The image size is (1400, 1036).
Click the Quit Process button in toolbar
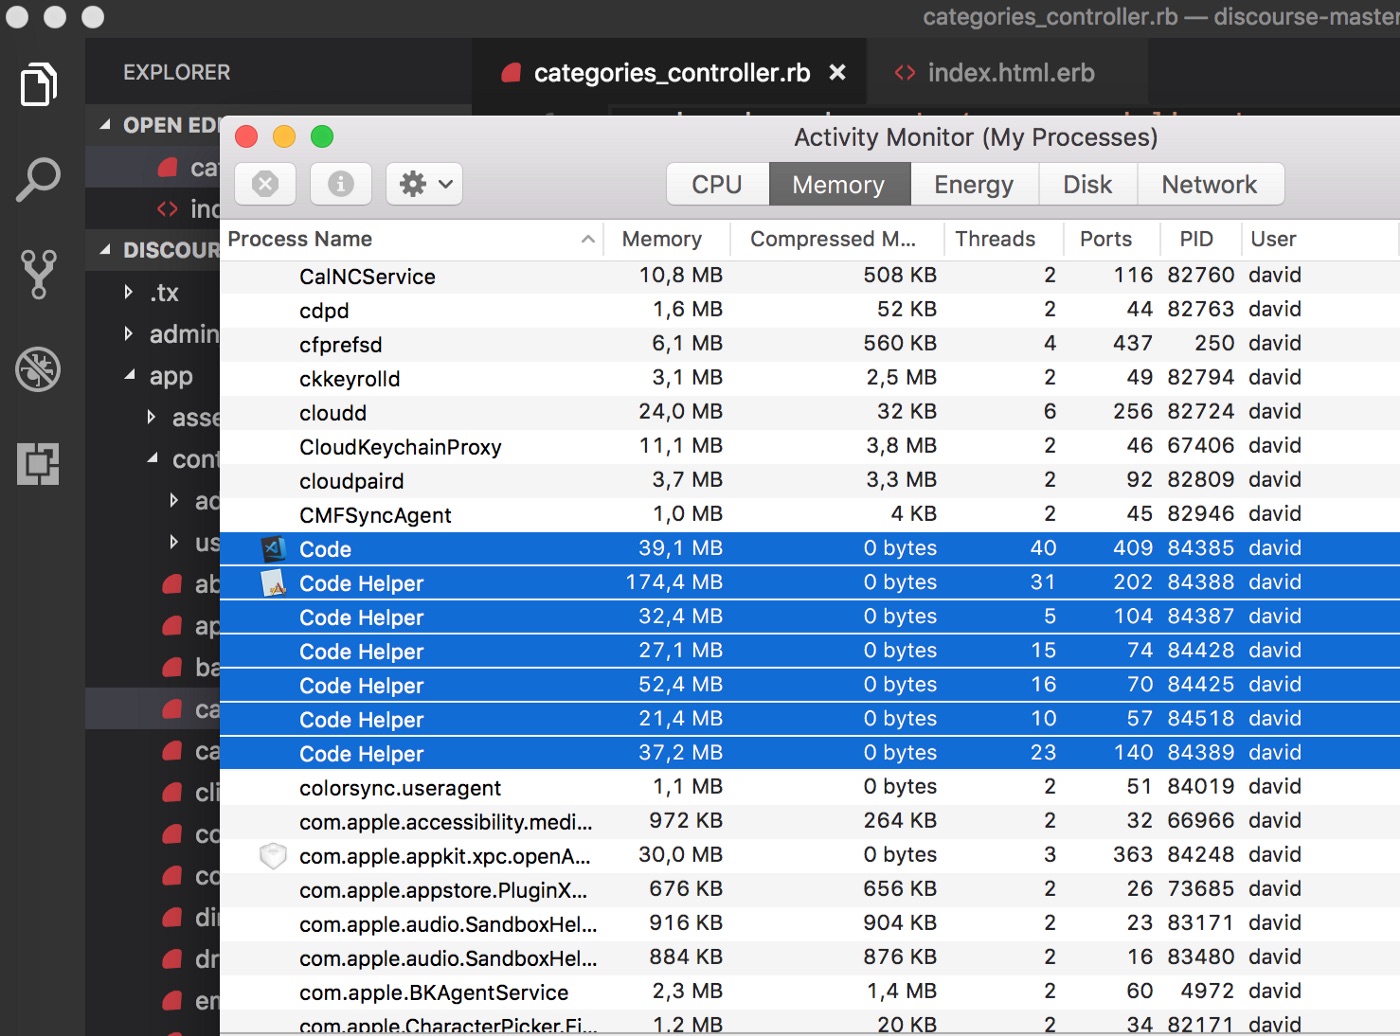click(x=265, y=184)
